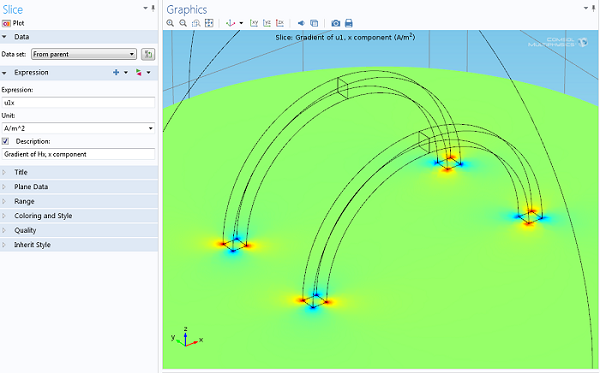Open the Replace Expression dropdown arrow
Screen dimensions: 600x373
148,72
